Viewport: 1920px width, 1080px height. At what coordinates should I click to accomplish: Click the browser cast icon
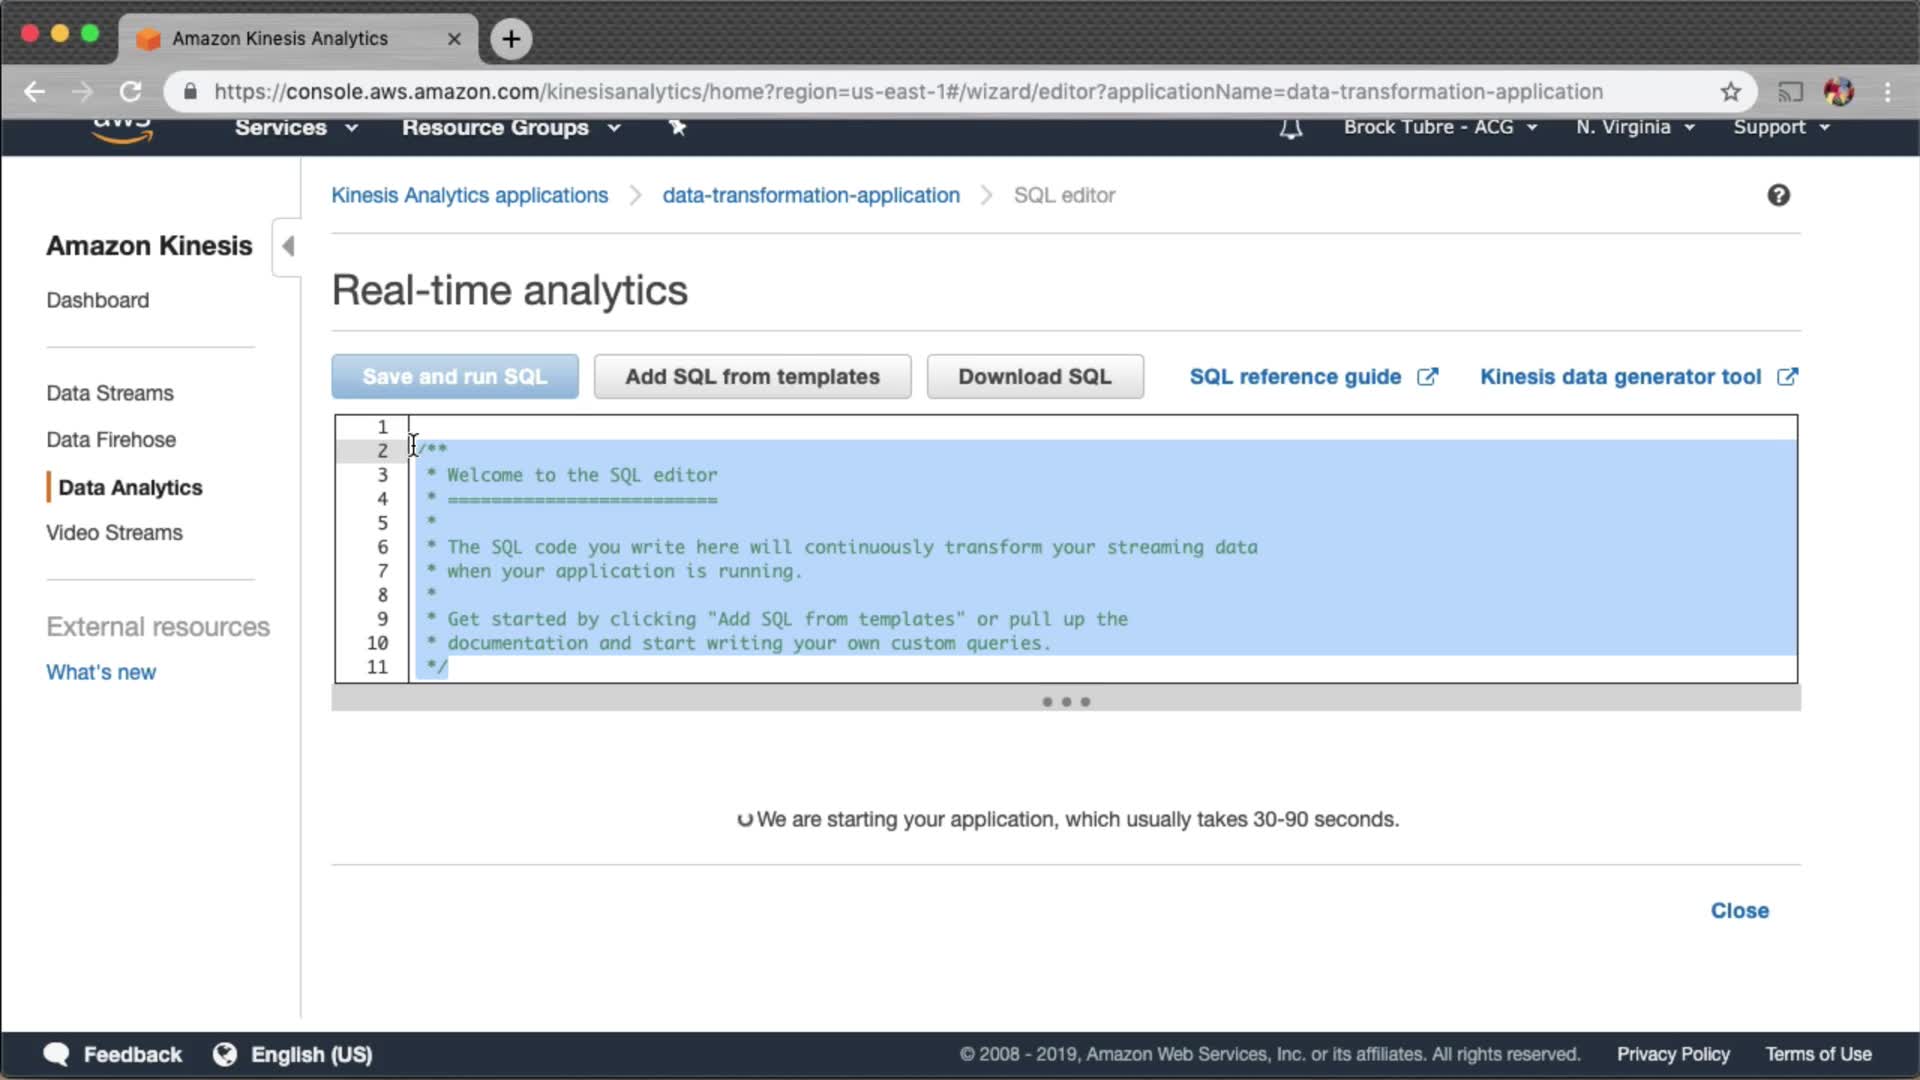[x=1790, y=92]
